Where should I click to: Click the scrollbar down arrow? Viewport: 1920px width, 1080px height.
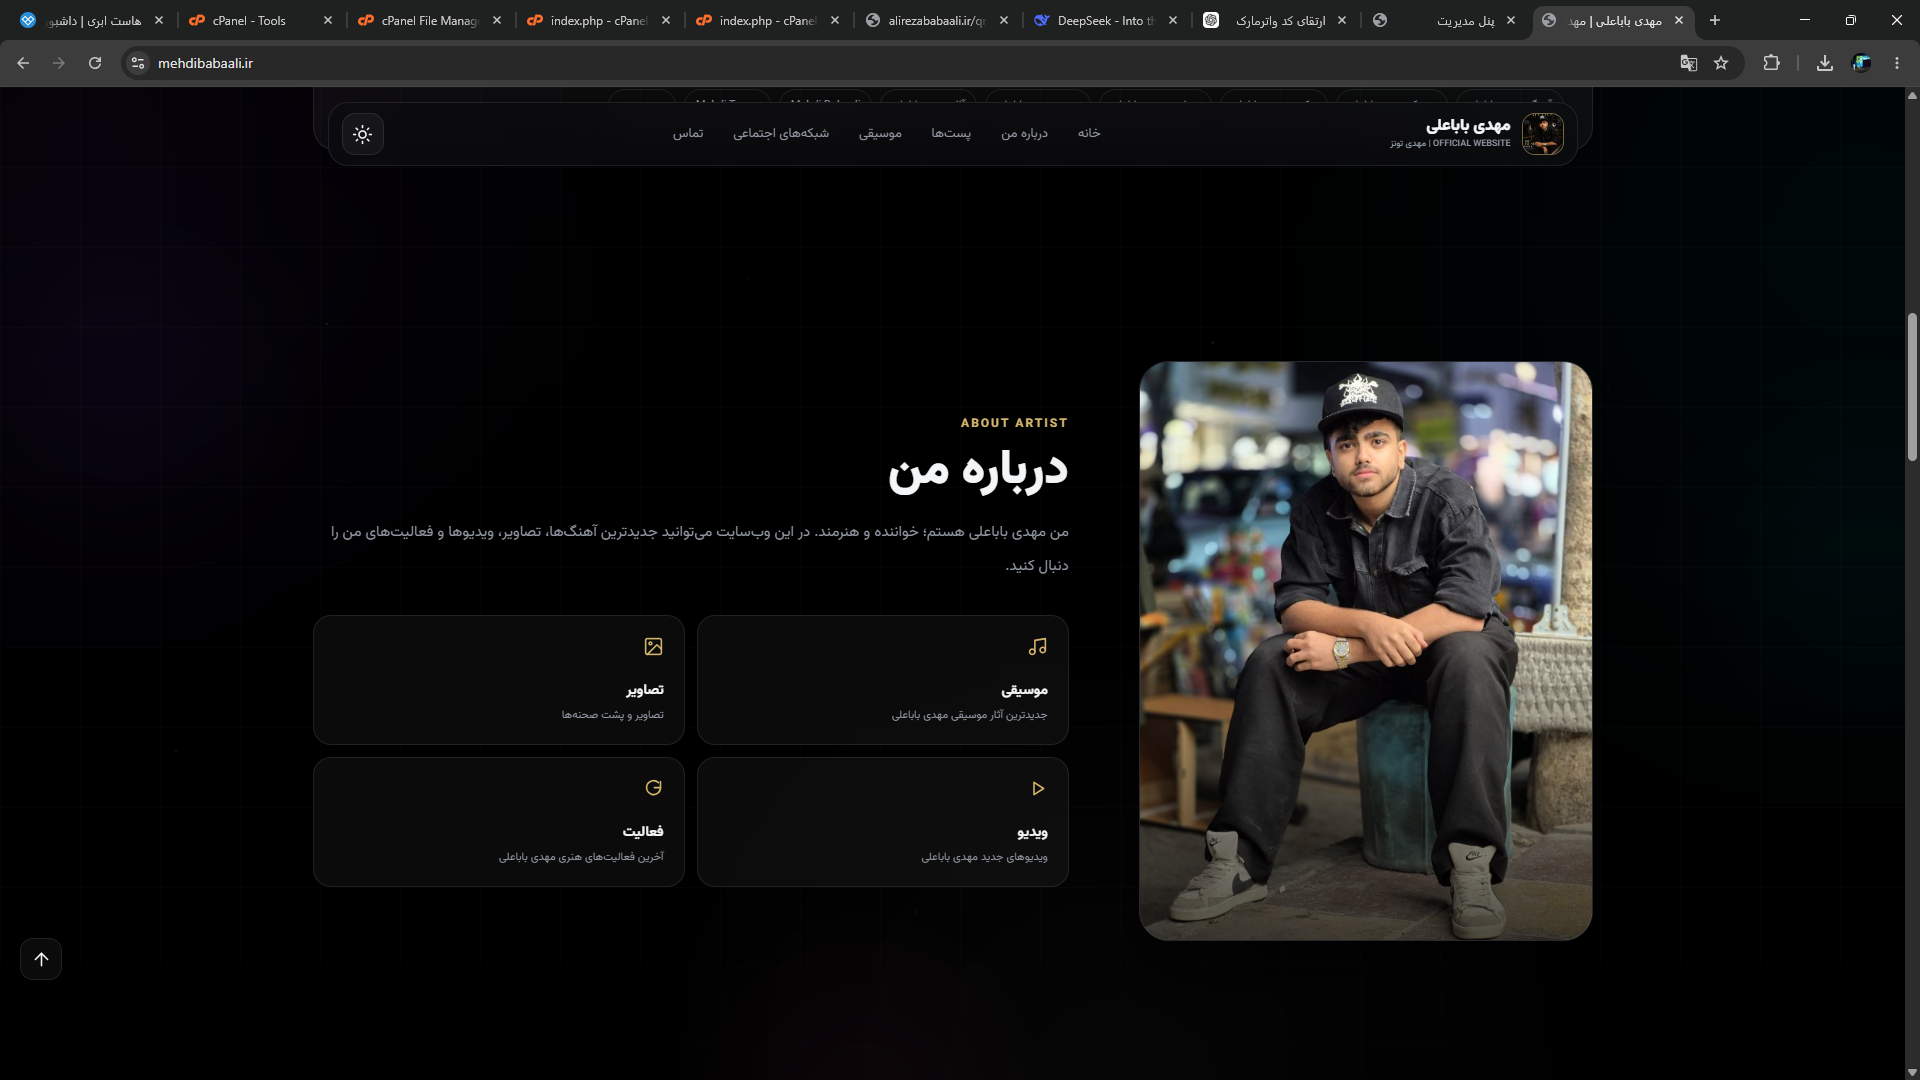click(1912, 1072)
